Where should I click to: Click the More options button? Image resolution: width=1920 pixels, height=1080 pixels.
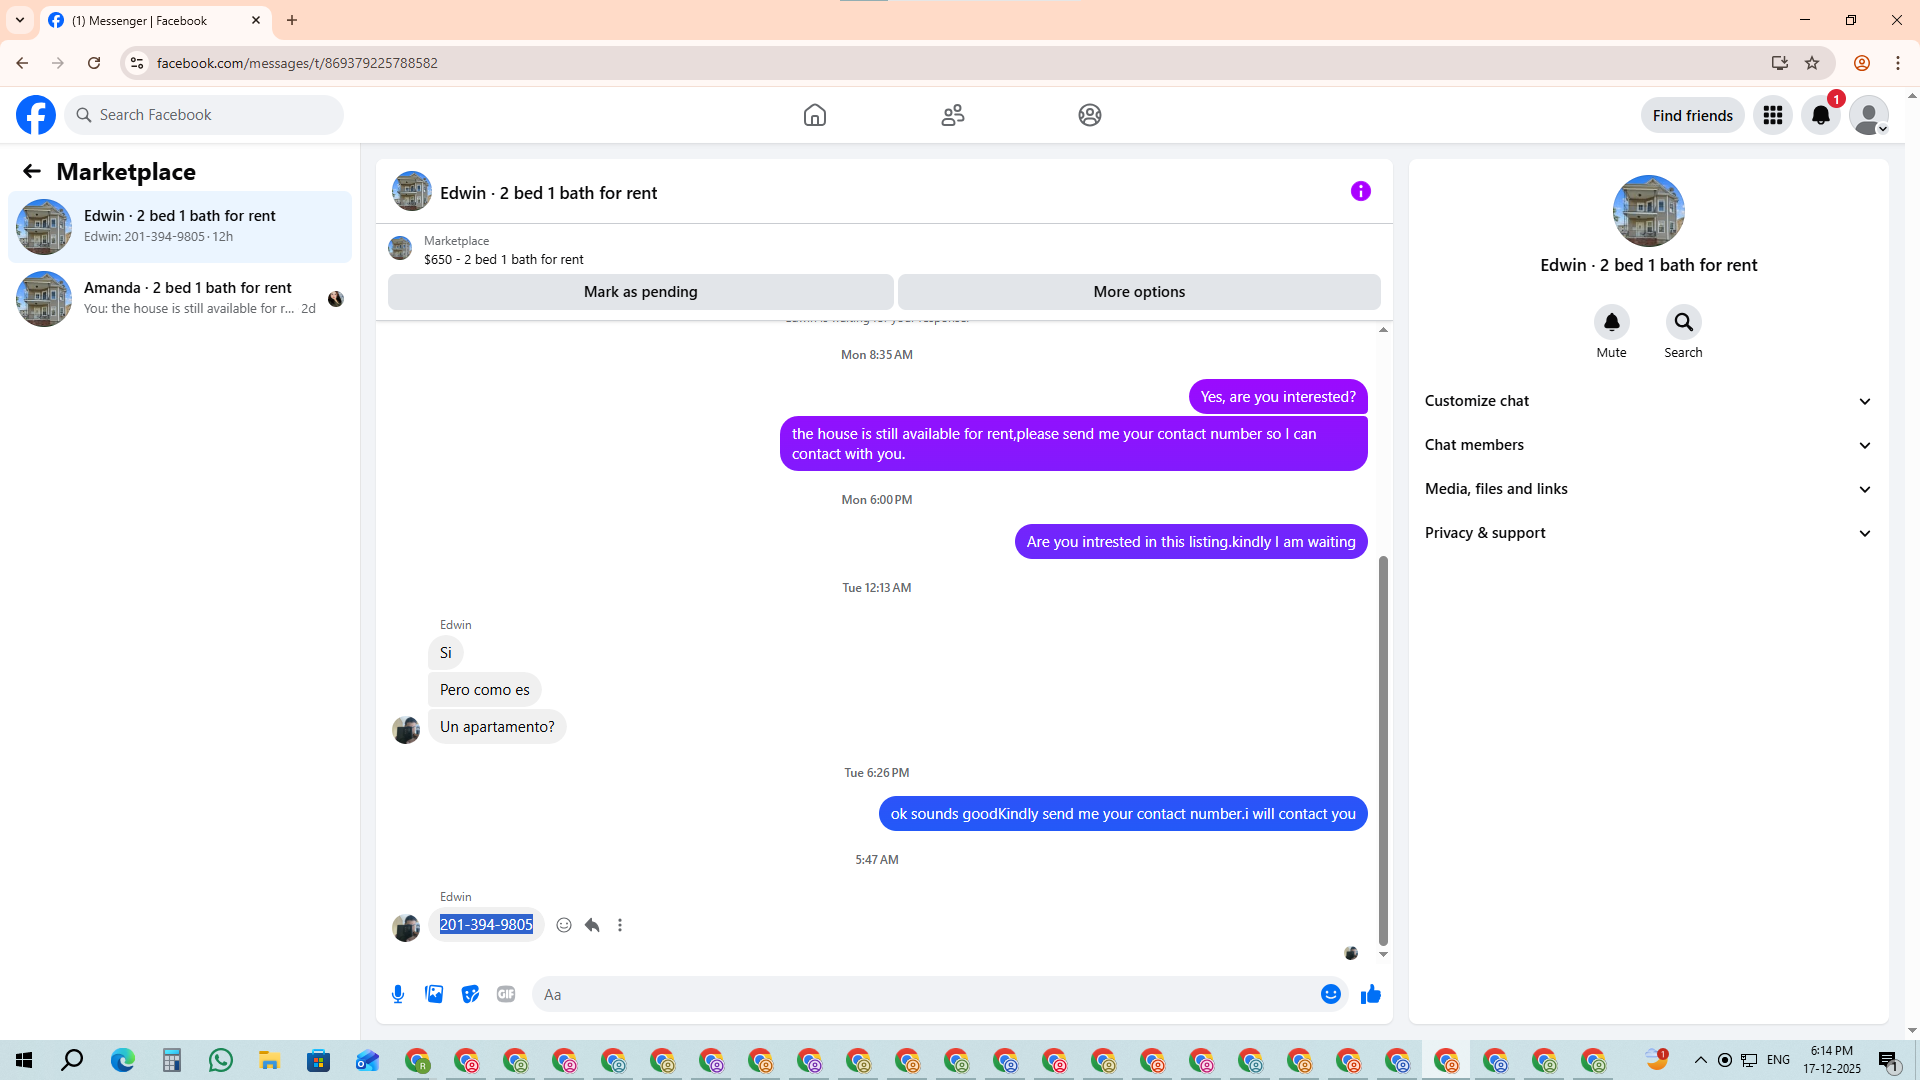(x=1139, y=292)
